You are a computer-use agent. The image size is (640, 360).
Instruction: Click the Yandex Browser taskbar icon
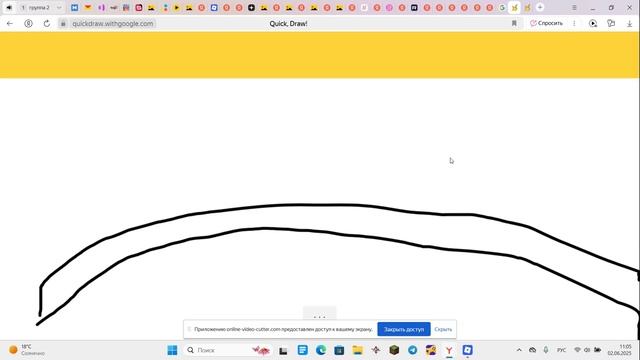coord(449,350)
